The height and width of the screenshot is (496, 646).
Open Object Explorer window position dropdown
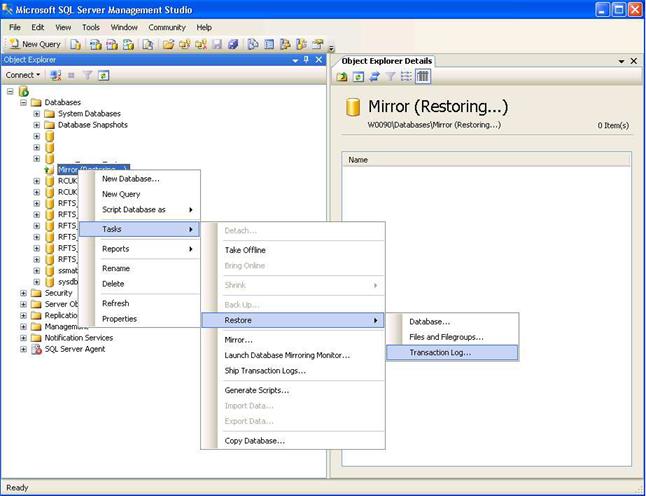point(295,61)
